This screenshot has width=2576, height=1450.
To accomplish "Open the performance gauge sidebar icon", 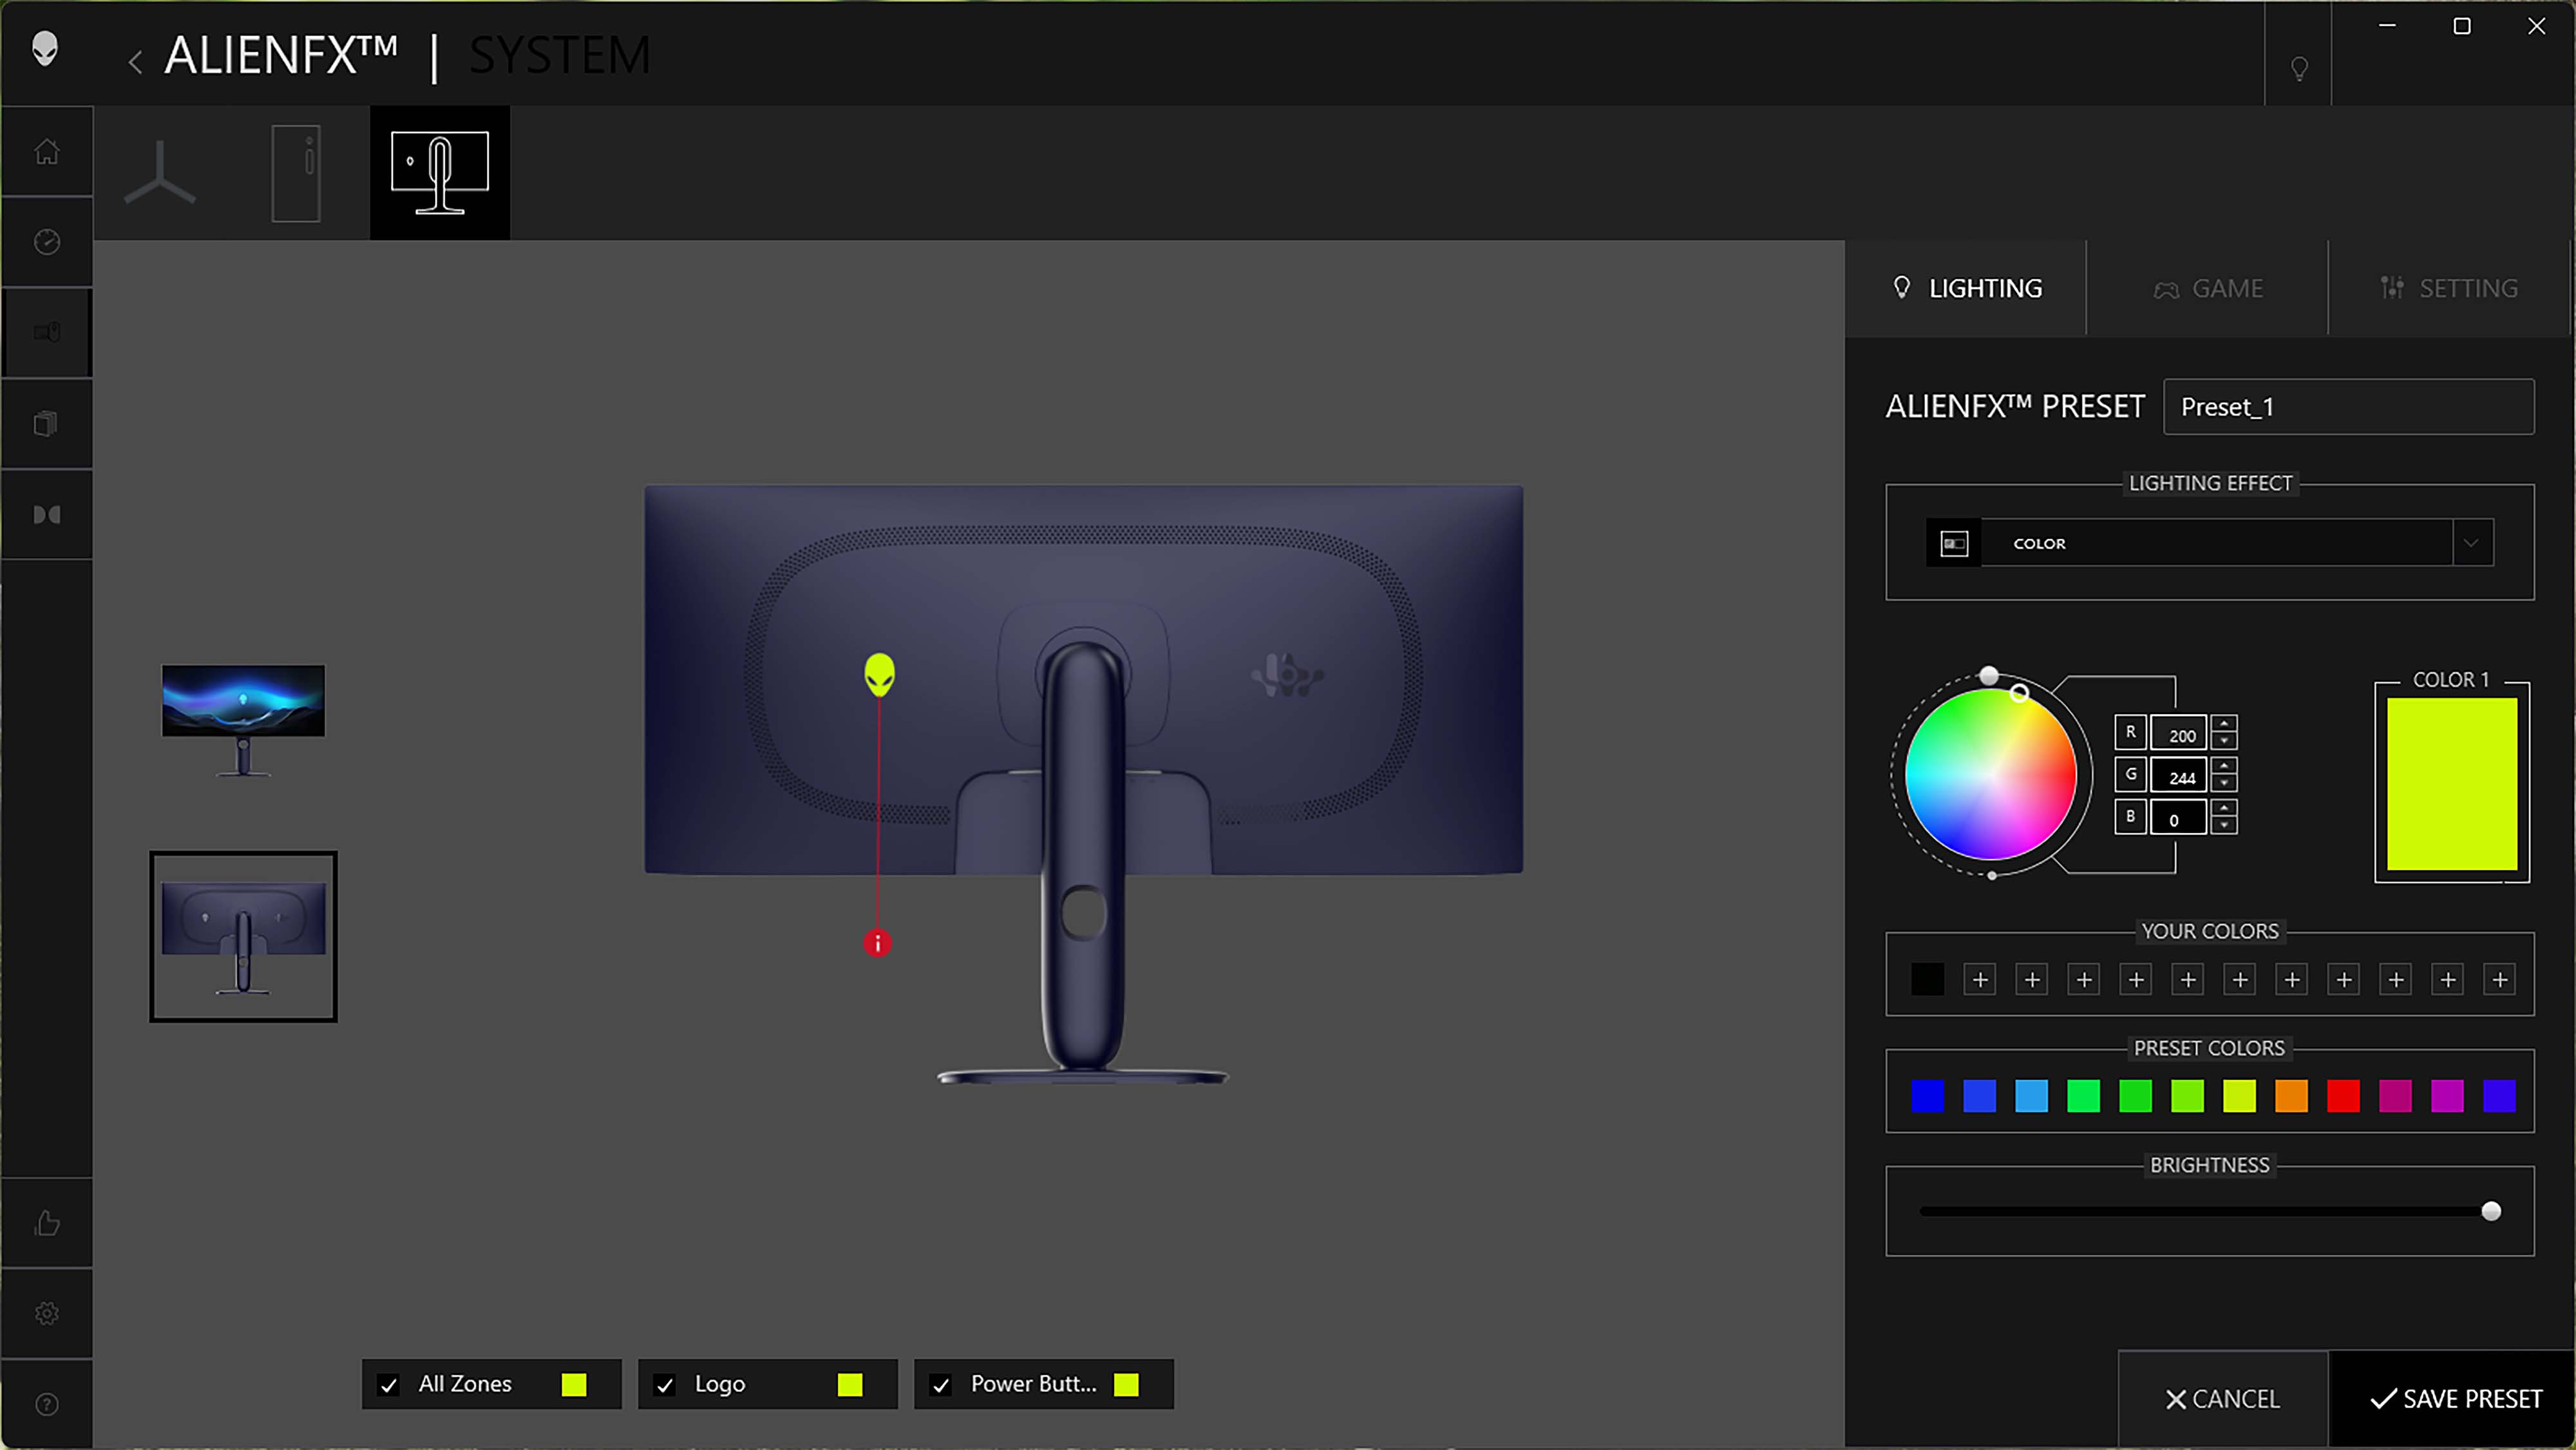I will coord(47,242).
